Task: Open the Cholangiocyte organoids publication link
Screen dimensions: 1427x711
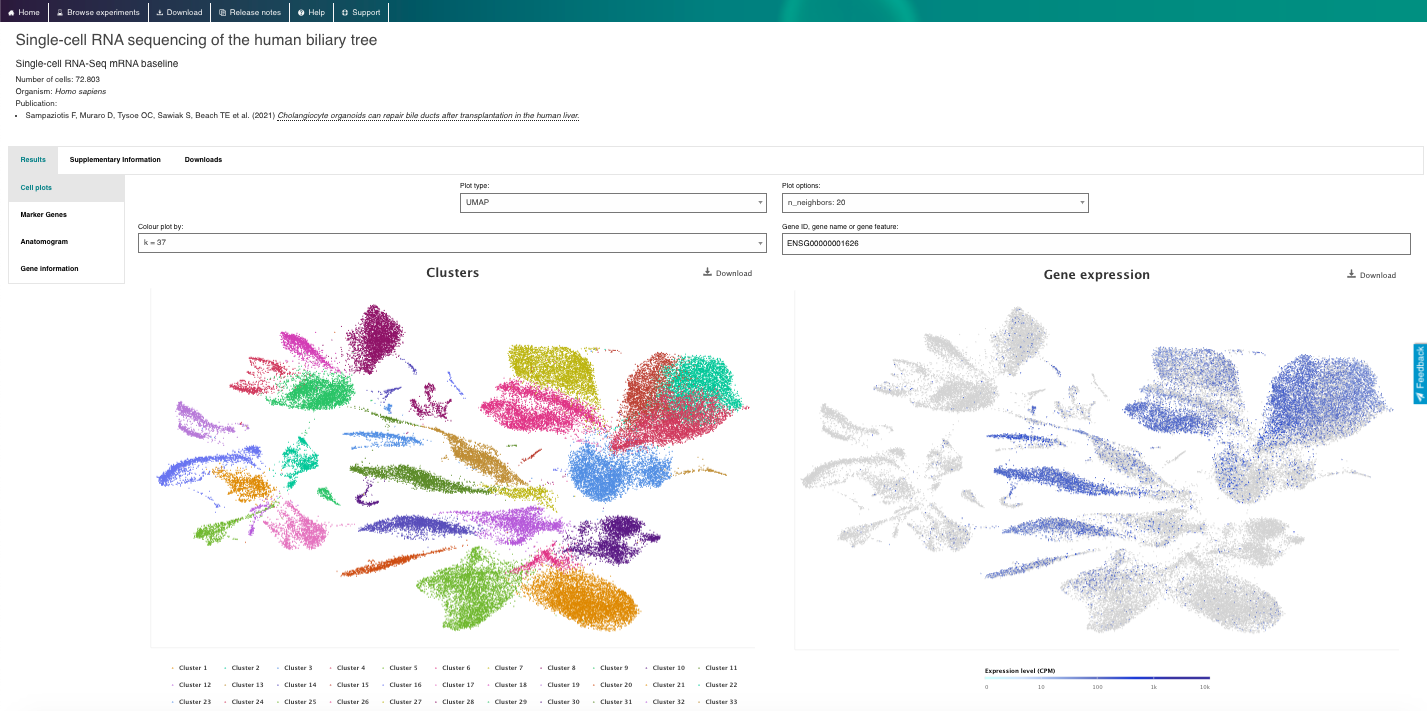Action: click(x=428, y=116)
